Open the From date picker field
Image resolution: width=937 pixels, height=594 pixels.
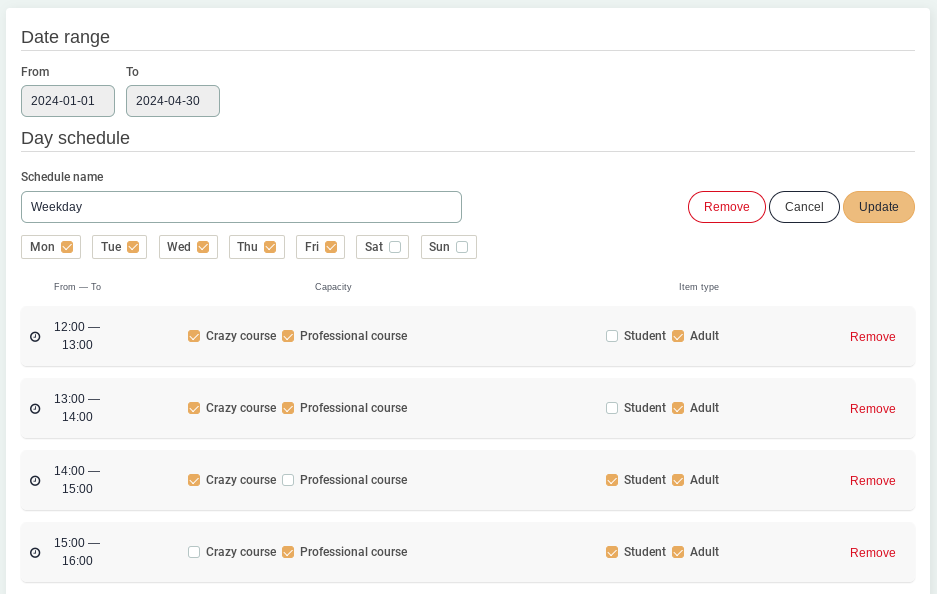click(68, 101)
